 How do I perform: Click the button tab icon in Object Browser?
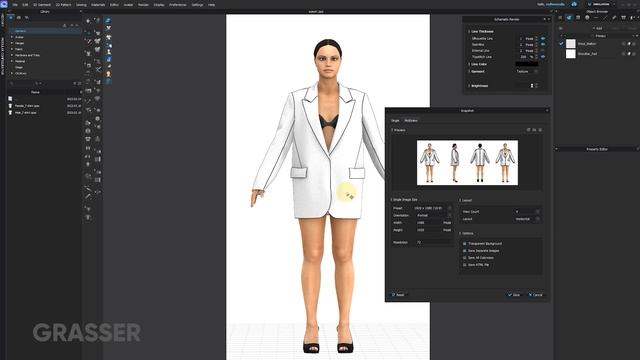[x=587, y=18]
